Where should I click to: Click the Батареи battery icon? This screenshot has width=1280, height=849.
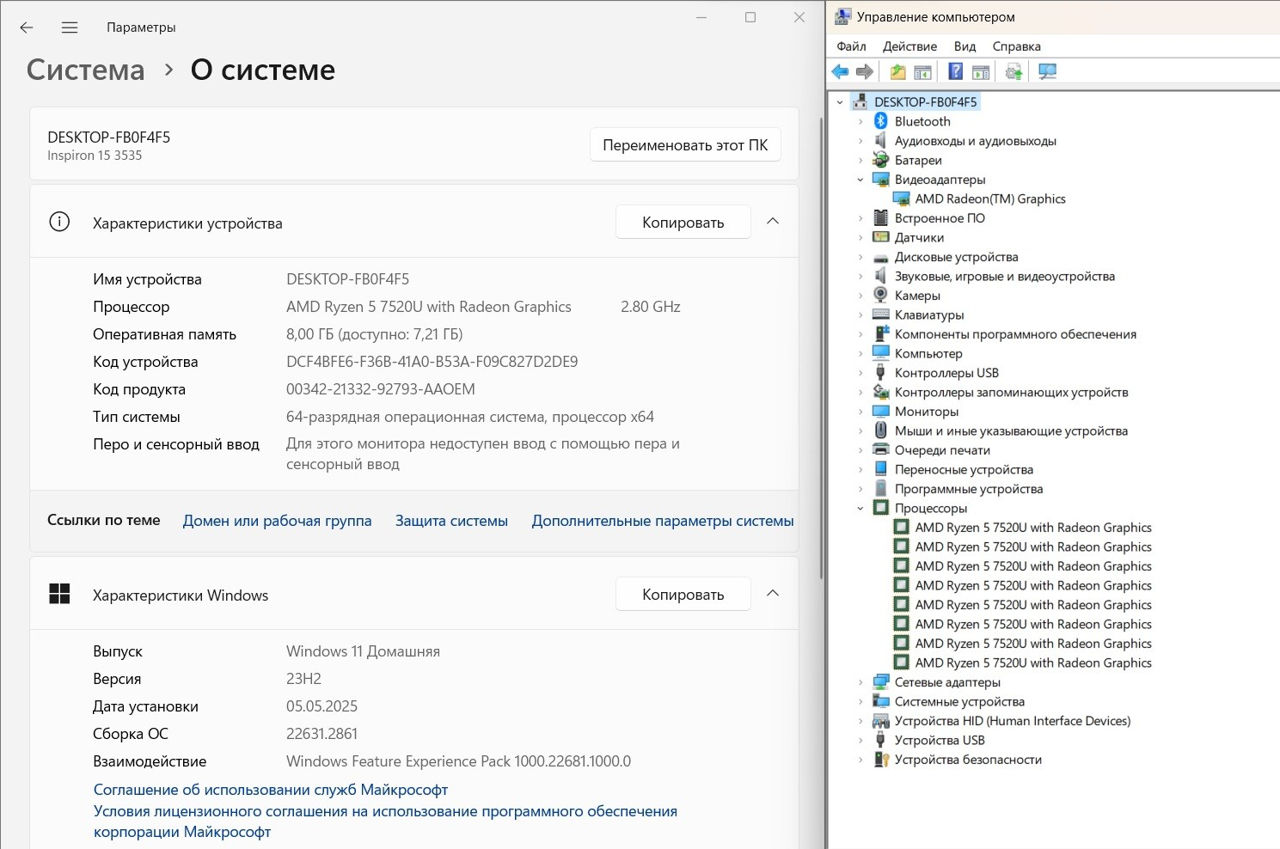point(881,160)
